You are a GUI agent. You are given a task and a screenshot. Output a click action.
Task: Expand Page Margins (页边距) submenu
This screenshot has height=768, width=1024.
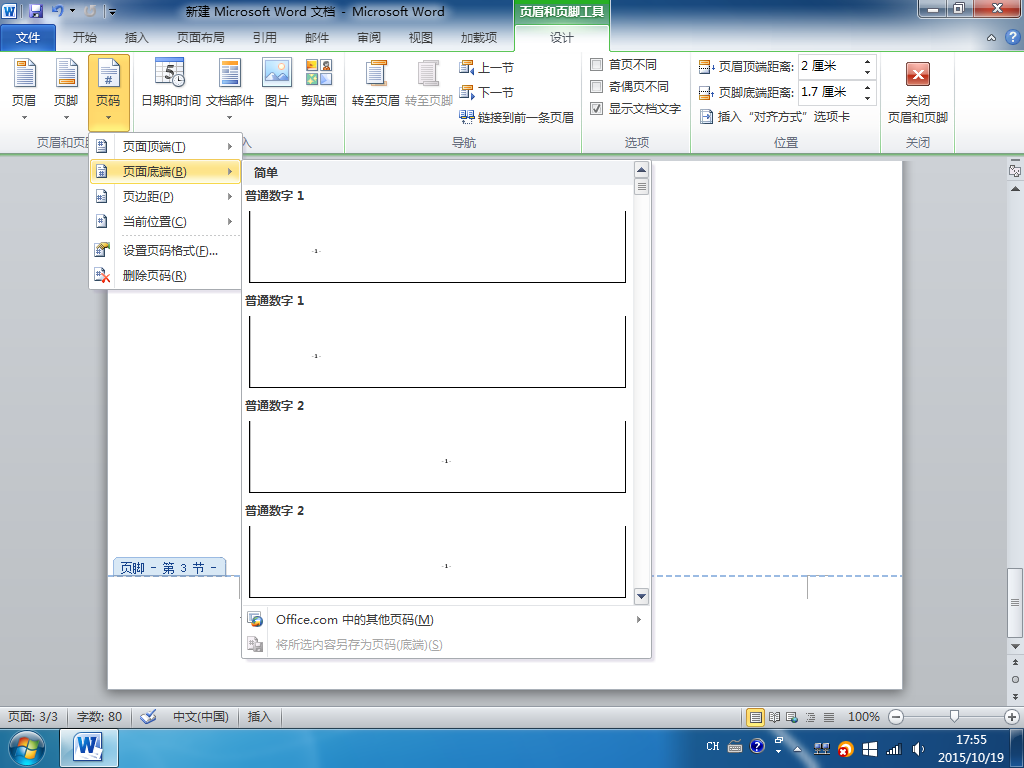coord(165,197)
